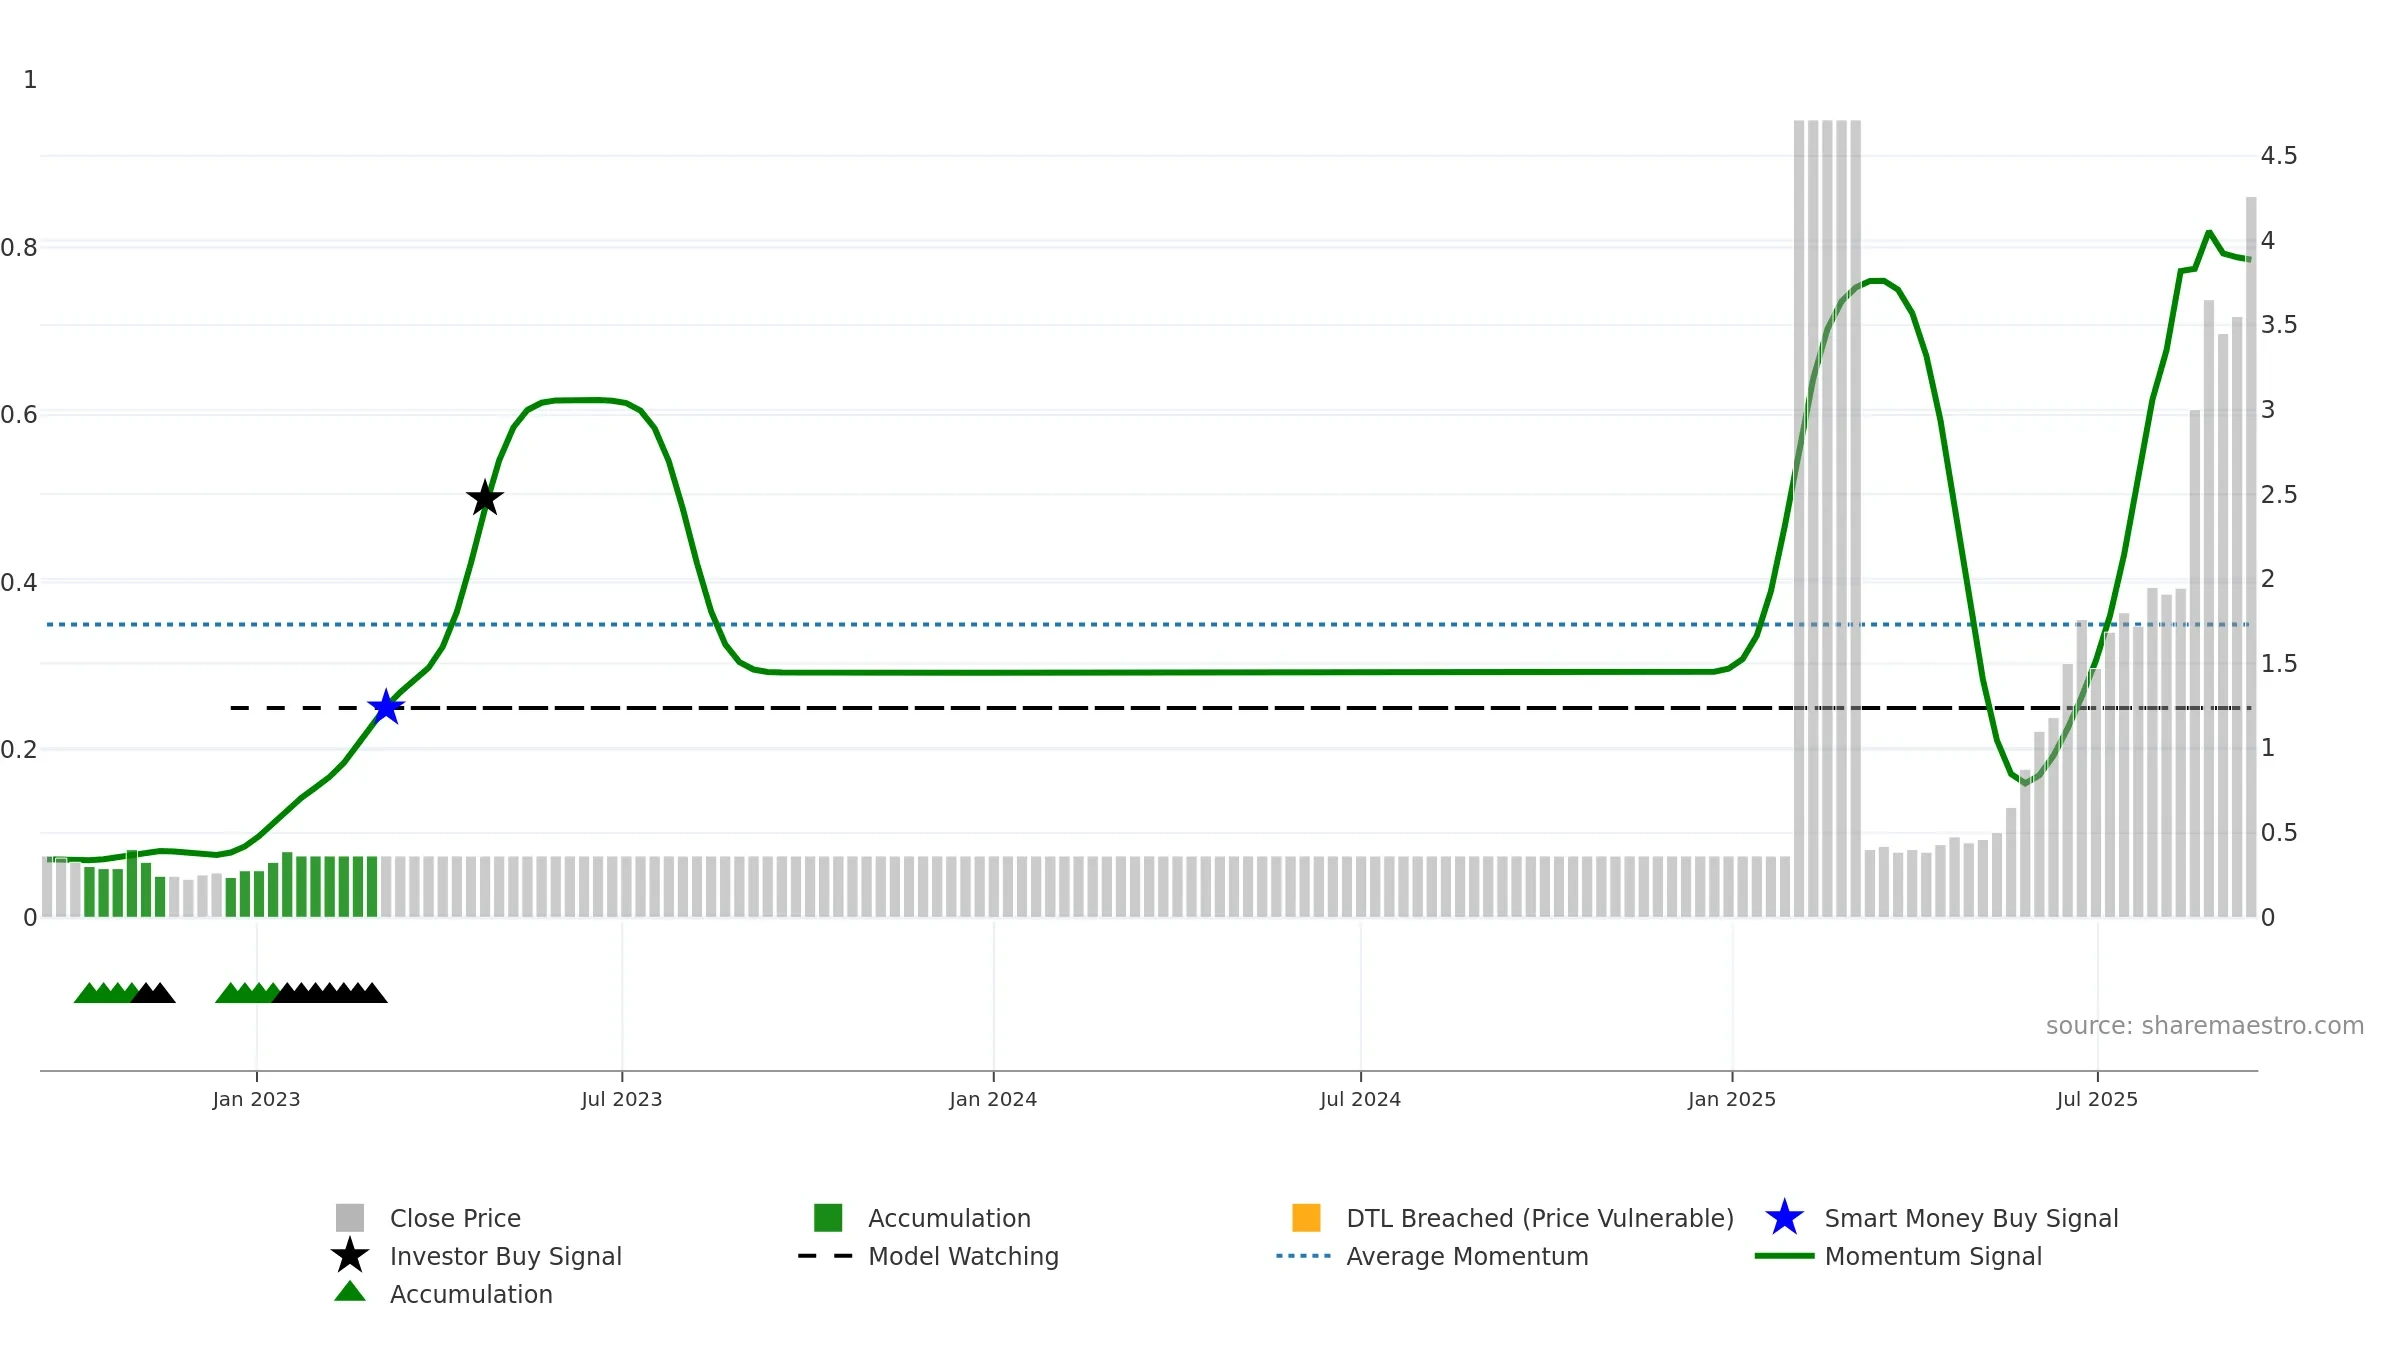Image resolution: width=2400 pixels, height=1350 pixels.
Task: Click the green Accumulation square legend icon
Action: pyautogui.click(x=828, y=1218)
